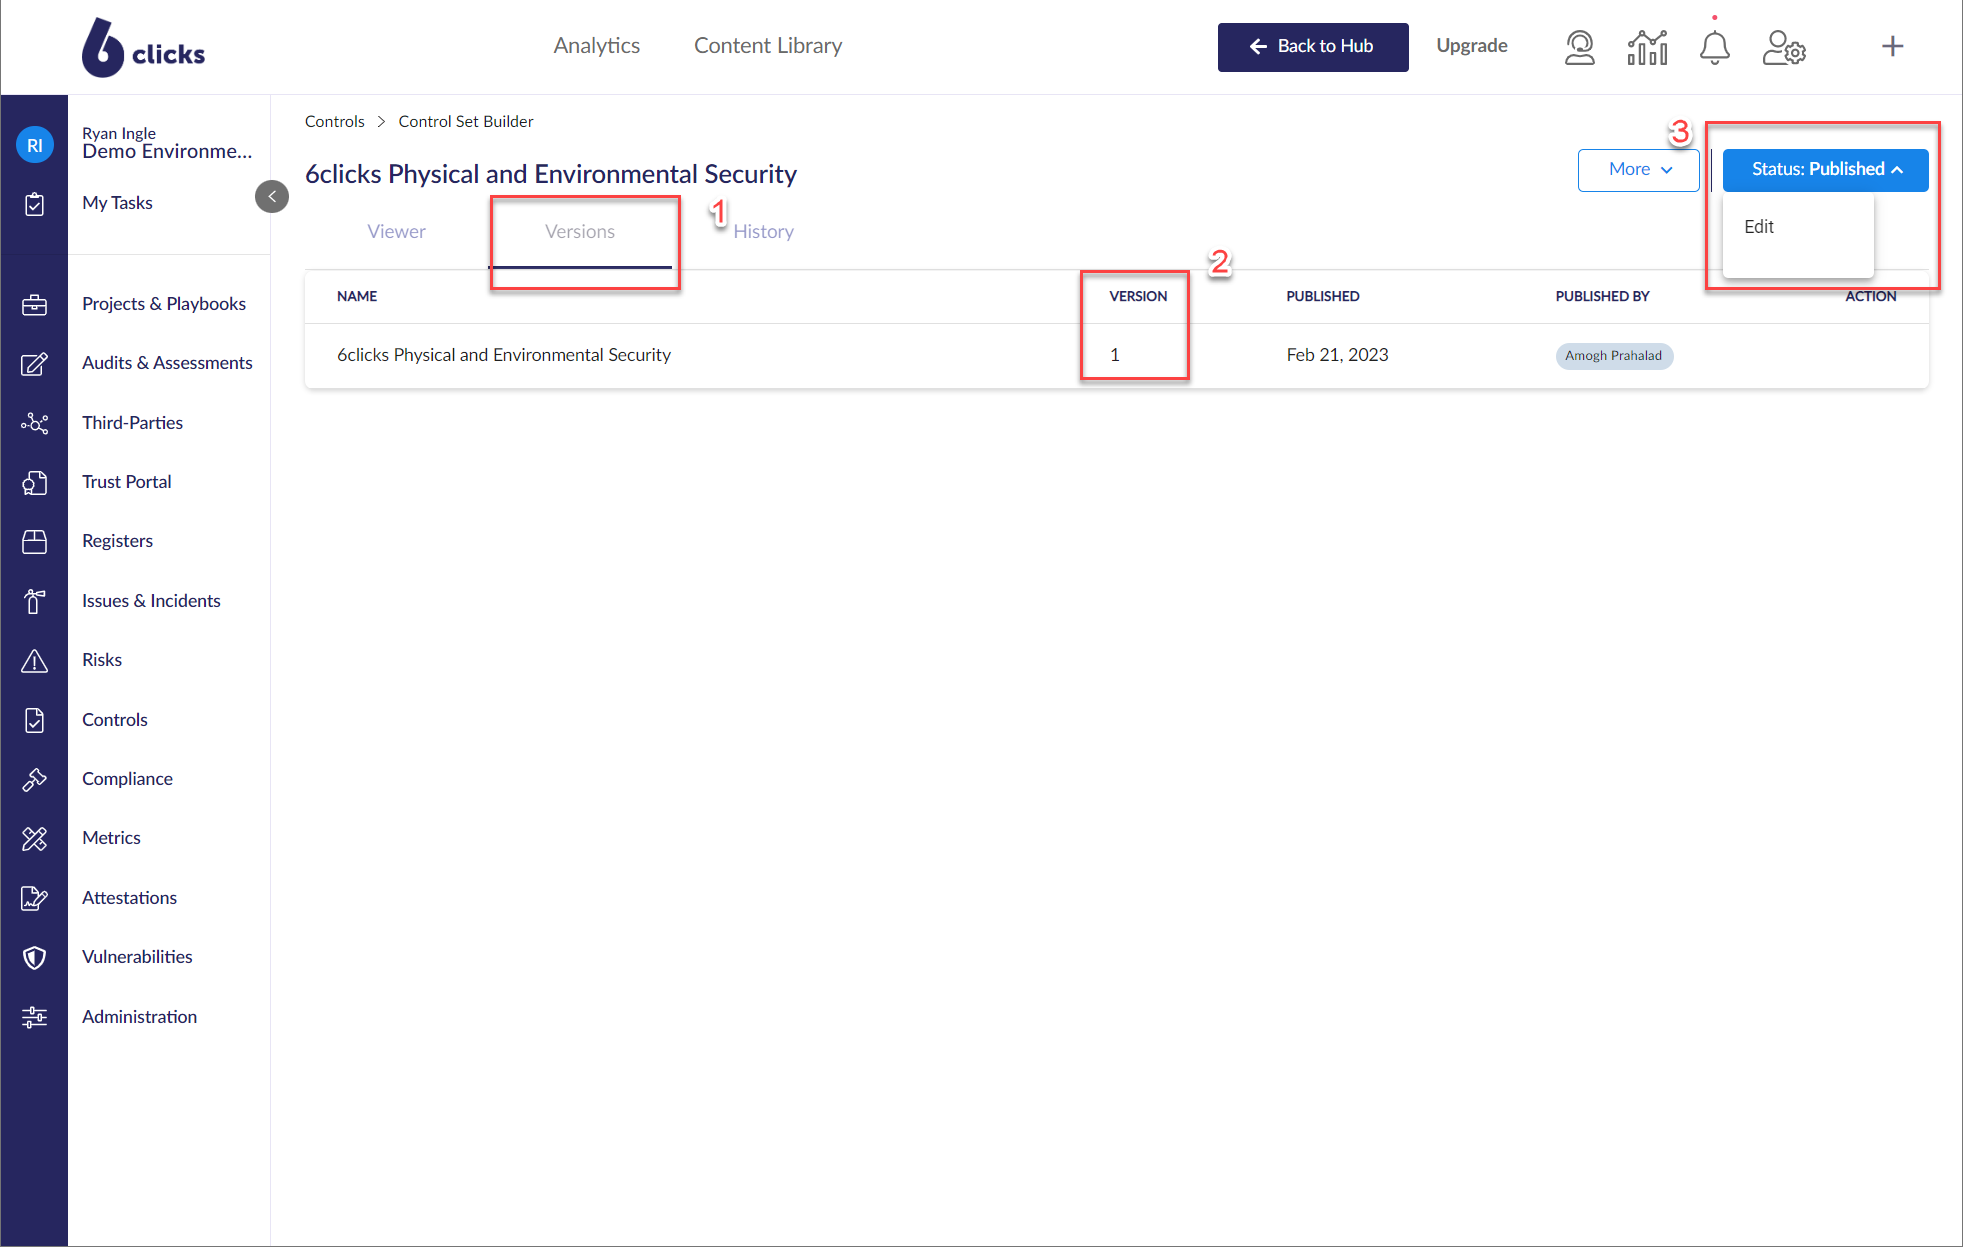The width and height of the screenshot is (1963, 1247).
Task: Open Controls in sidebar
Action: coord(115,720)
